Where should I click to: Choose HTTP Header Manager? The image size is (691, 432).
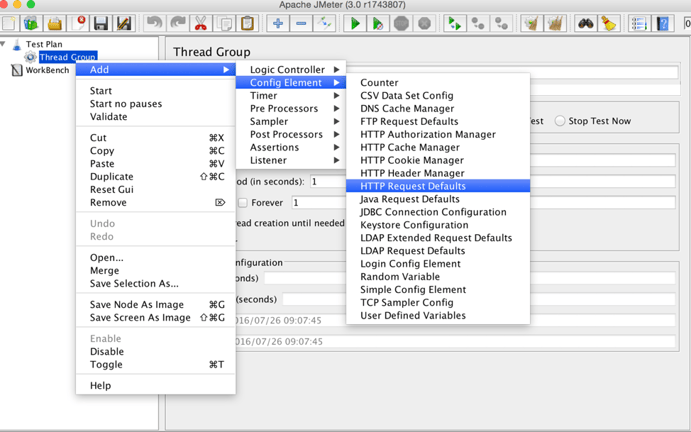[x=438, y=173]
